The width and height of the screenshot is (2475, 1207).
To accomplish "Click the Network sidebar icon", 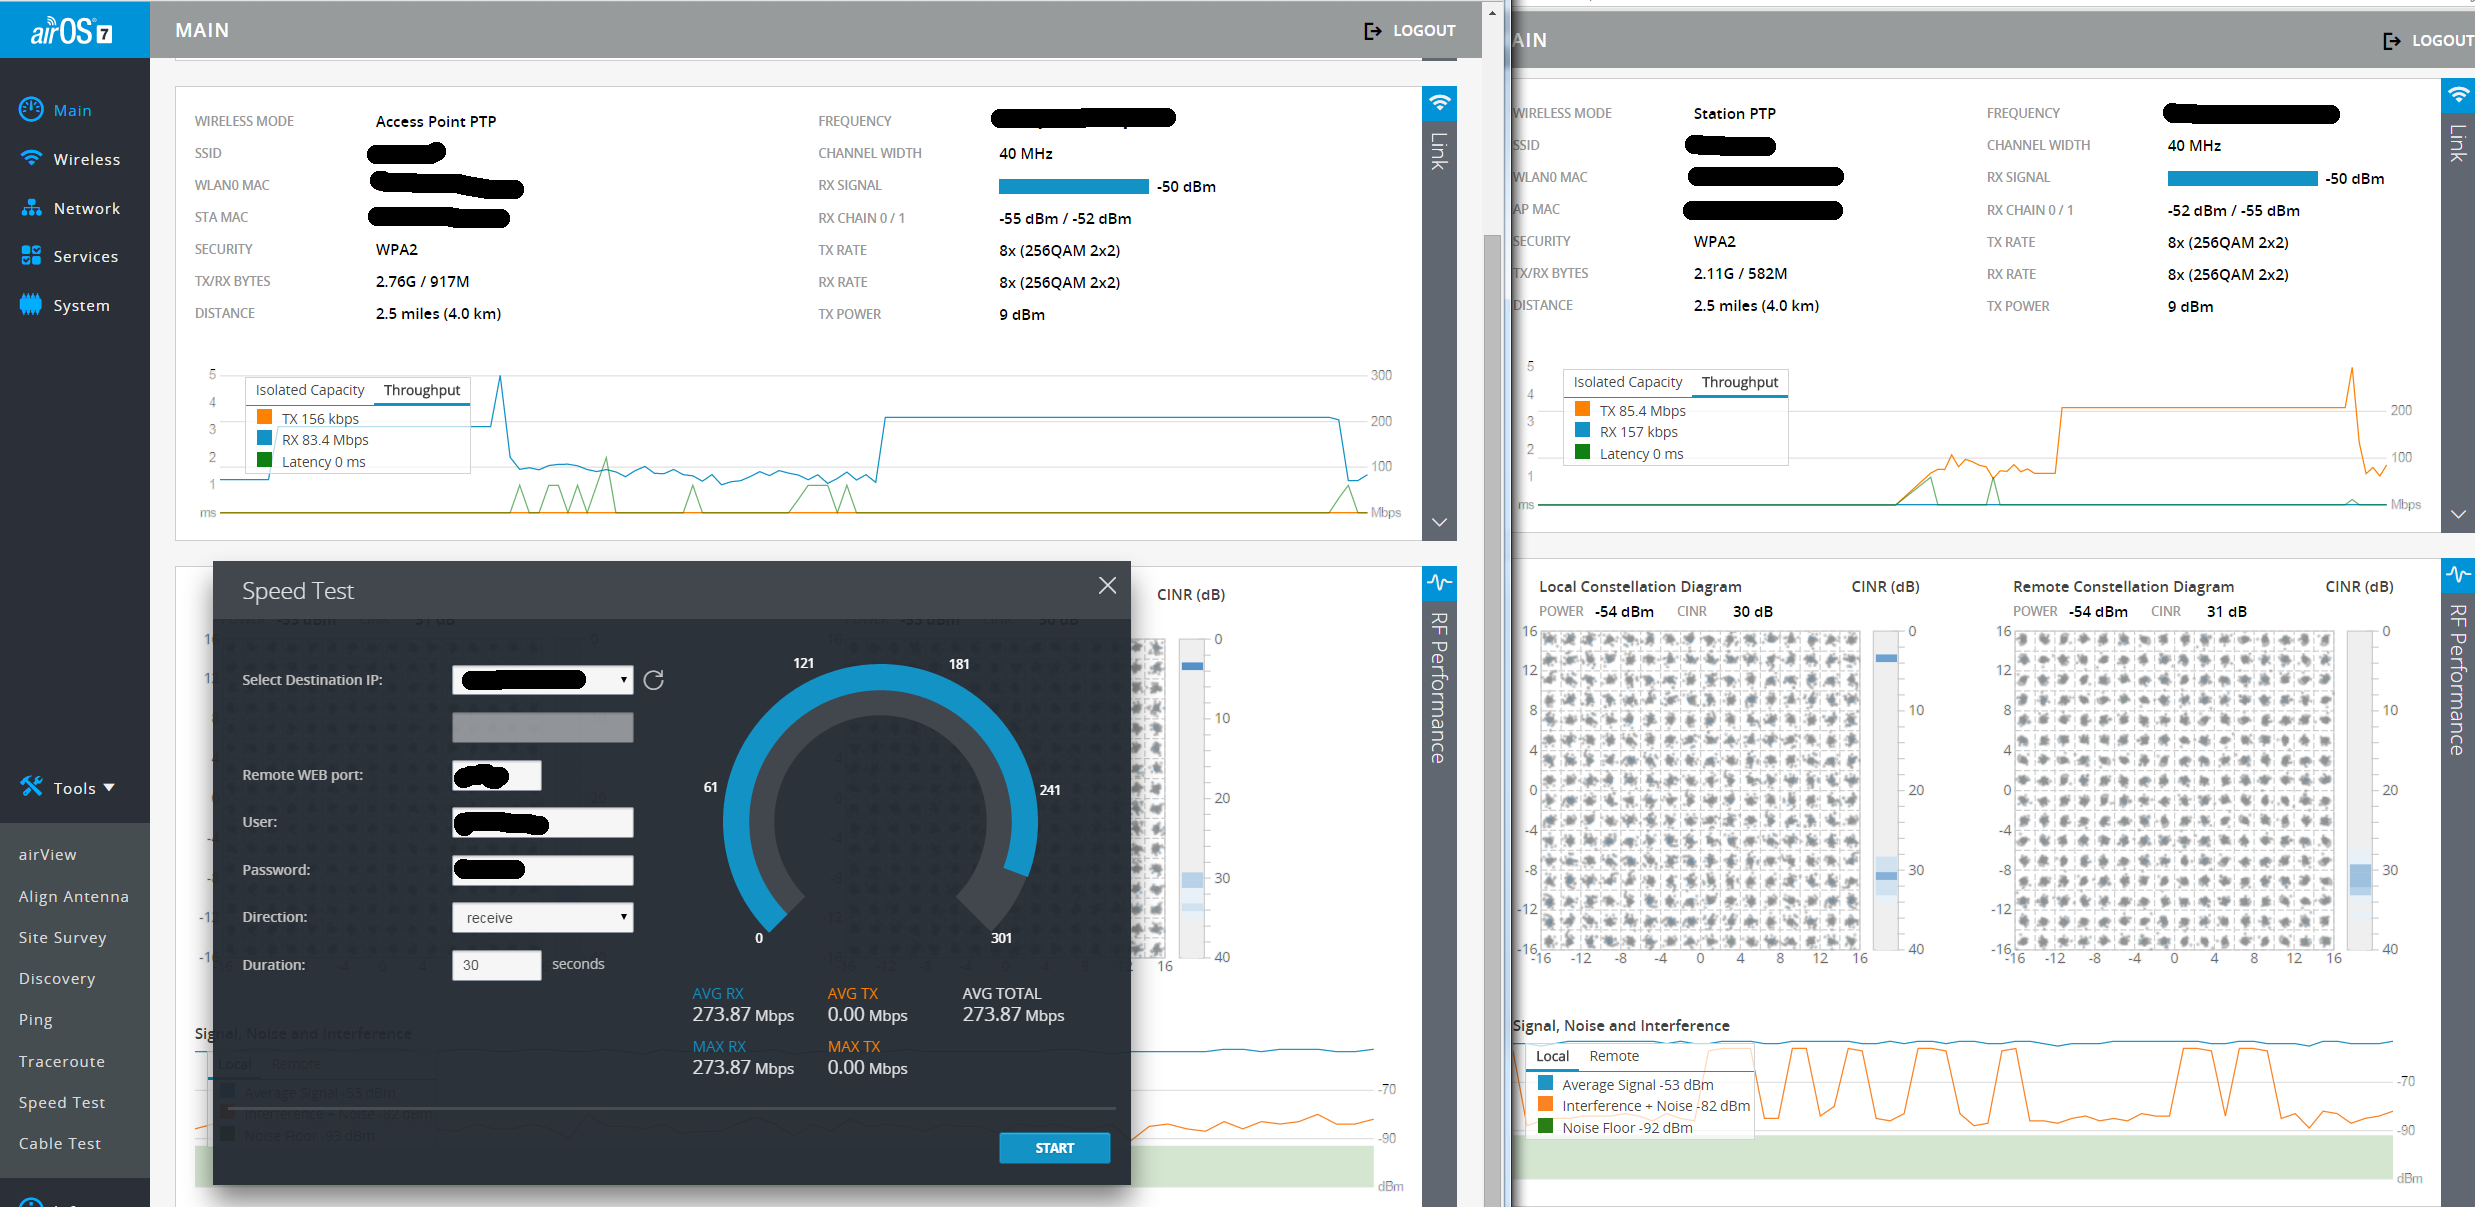I will (31, 207).
